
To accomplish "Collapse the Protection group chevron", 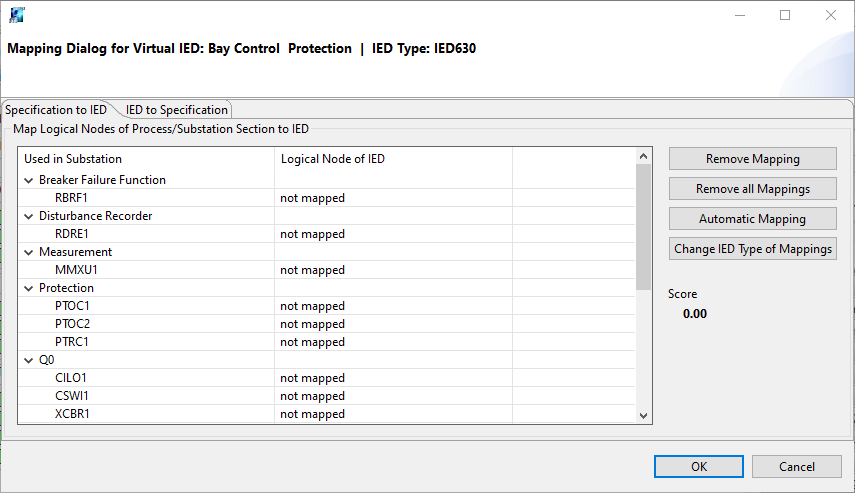I will tap(28, 288).
